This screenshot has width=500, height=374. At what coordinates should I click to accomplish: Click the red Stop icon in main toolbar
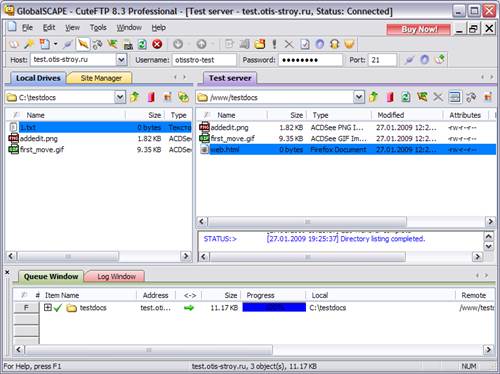tap(157, 44)
